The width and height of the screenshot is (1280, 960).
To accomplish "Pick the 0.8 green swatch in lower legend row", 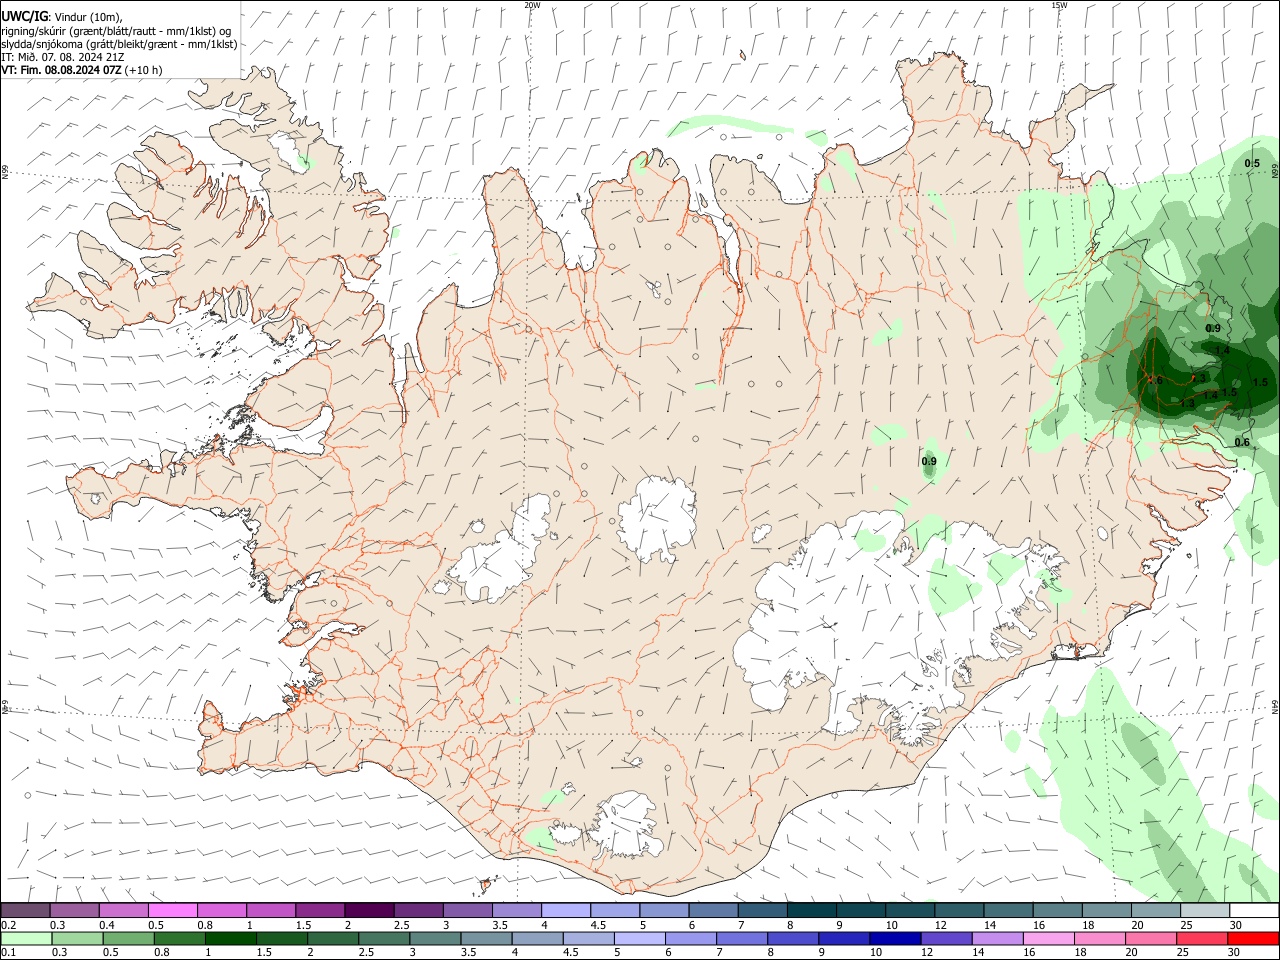I will [179, 938].
